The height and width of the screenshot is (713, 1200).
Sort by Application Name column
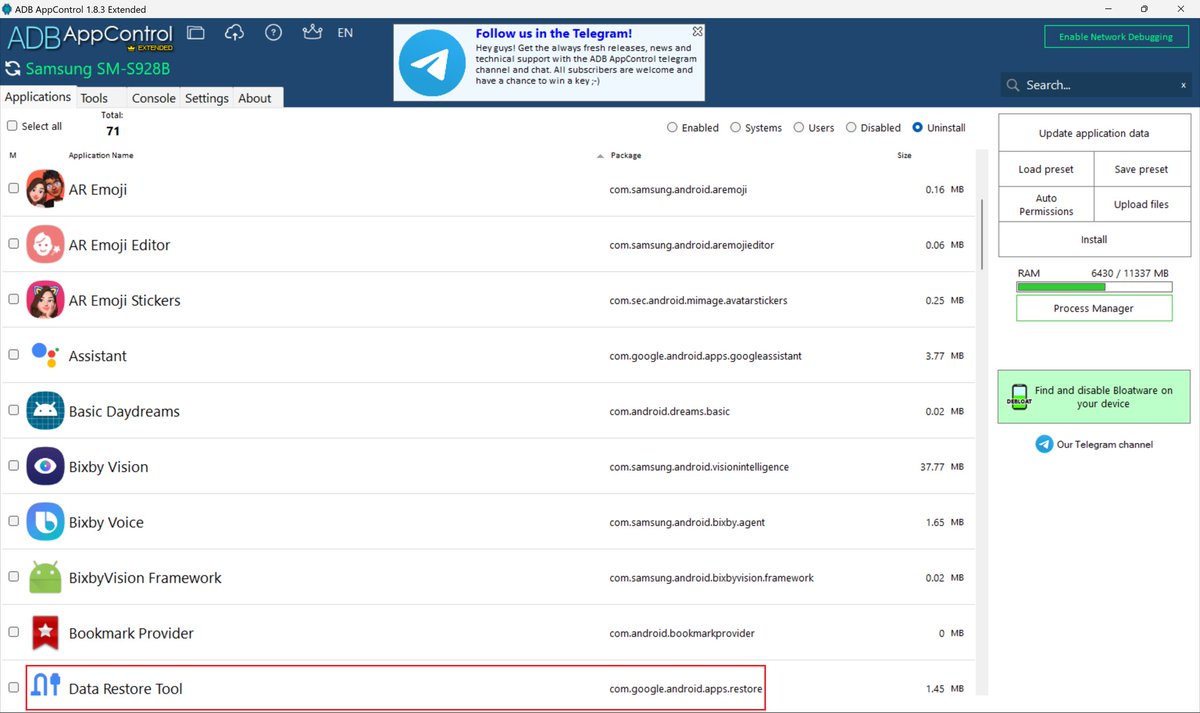click(101, 155)
